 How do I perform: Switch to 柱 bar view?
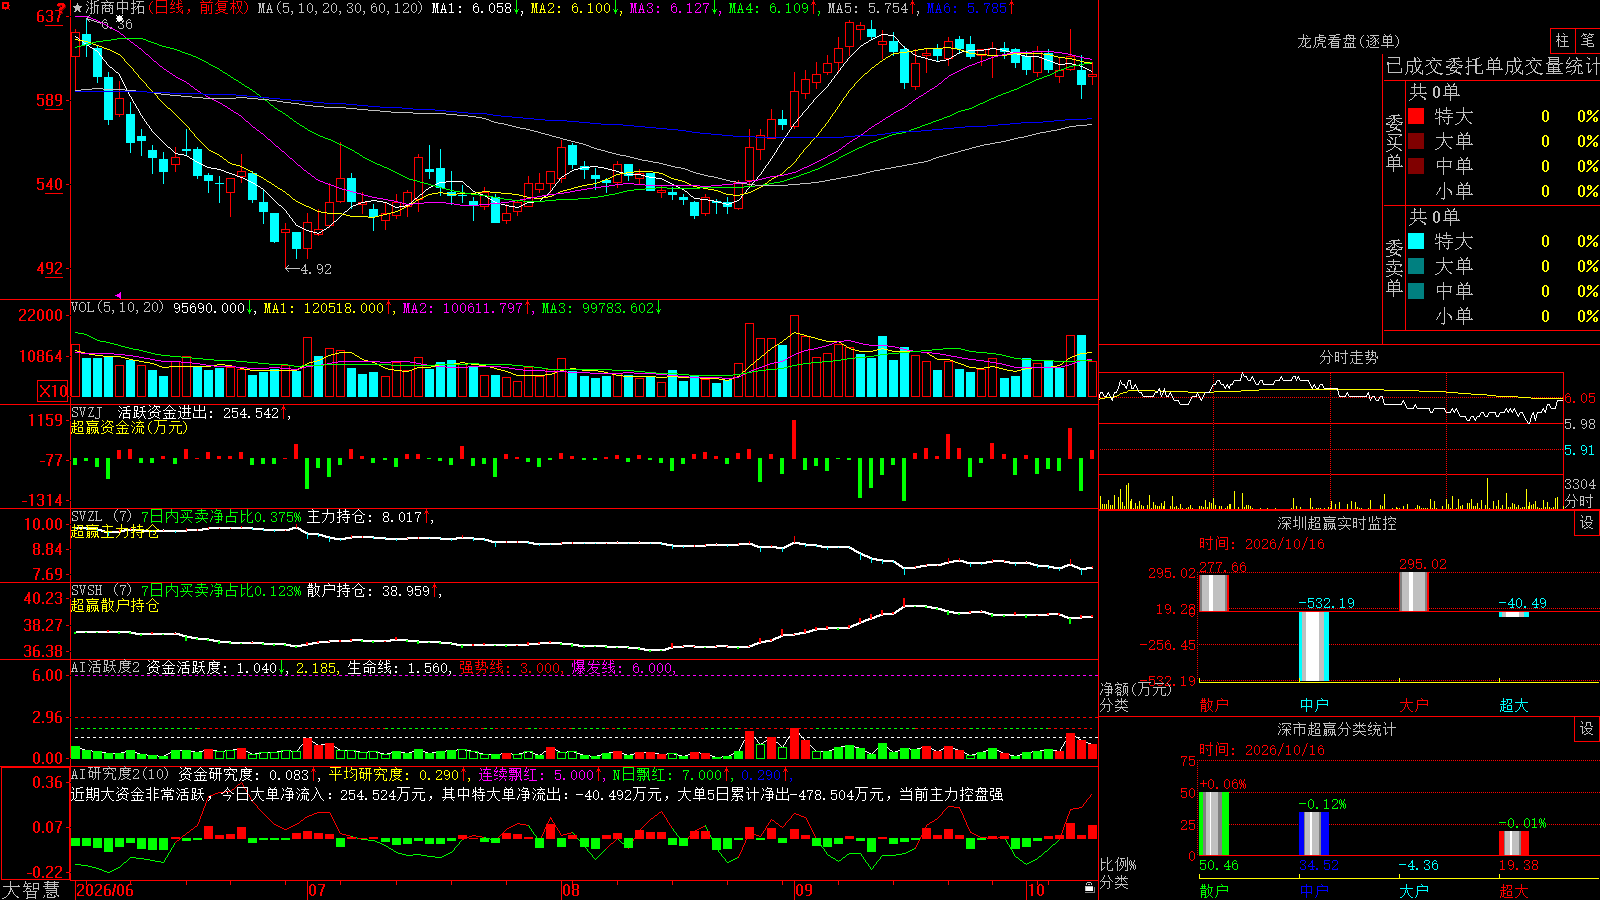coord(1562,41)
